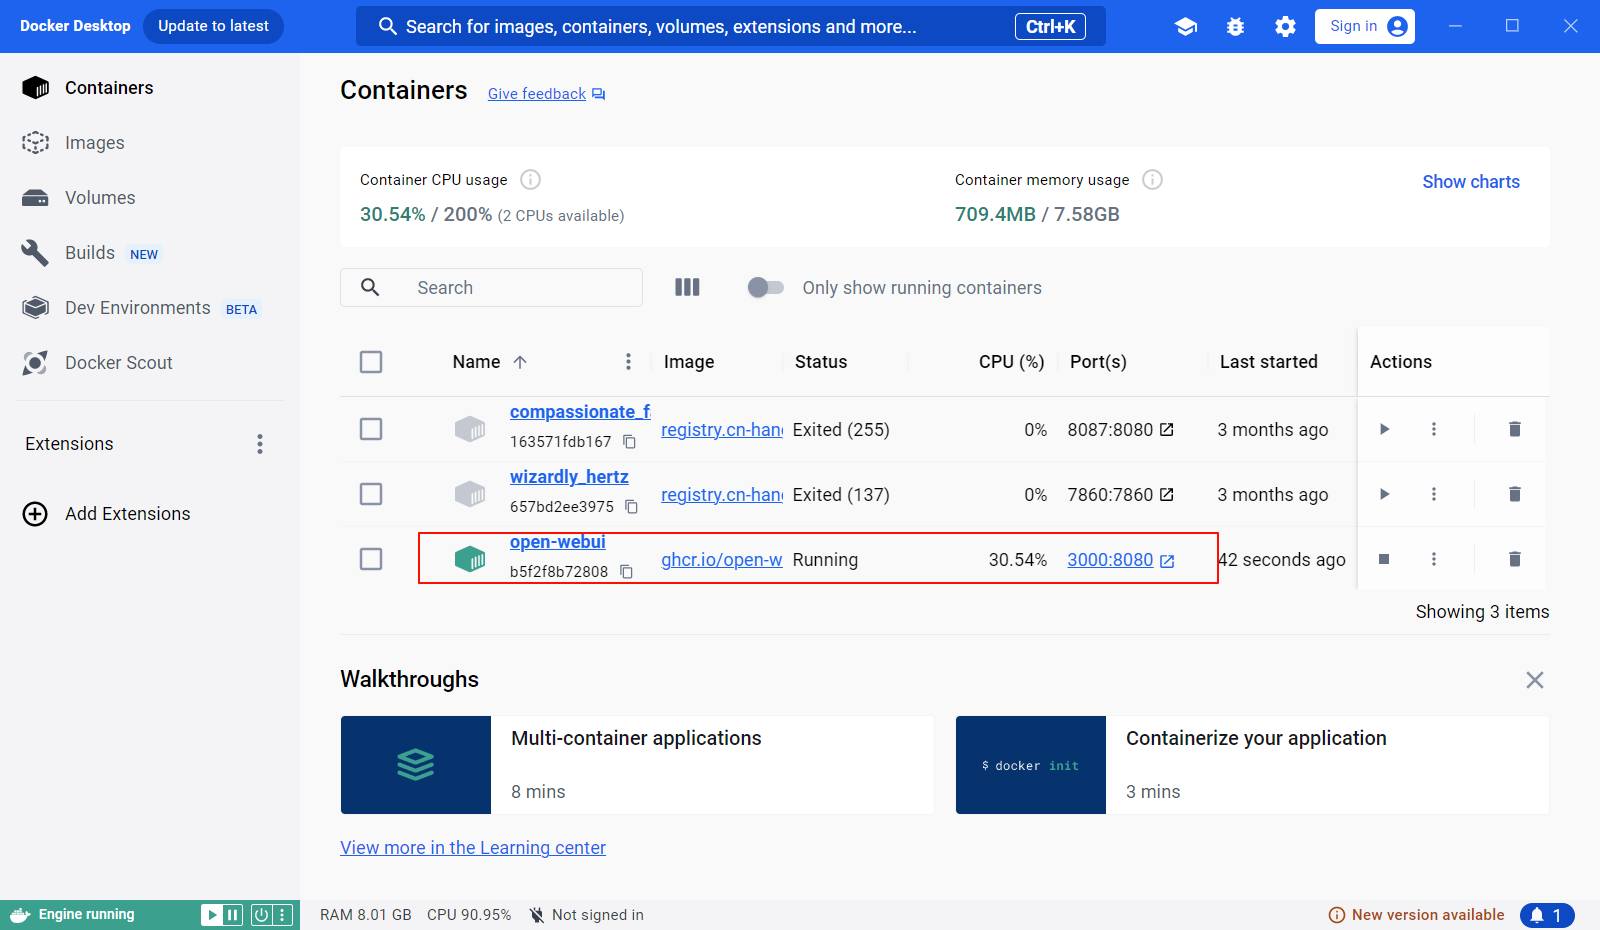Open compassionate_f registry image link
Screen dimensions: 1600x930
pos(722,430)
